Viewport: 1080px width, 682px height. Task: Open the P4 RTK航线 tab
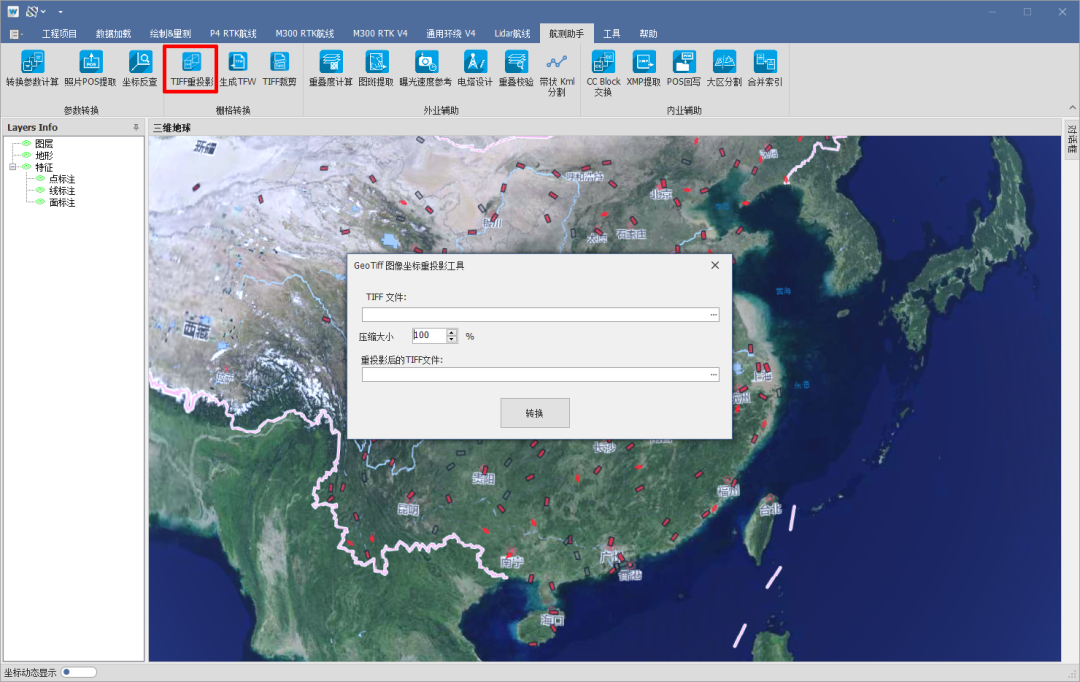point(233,34)
